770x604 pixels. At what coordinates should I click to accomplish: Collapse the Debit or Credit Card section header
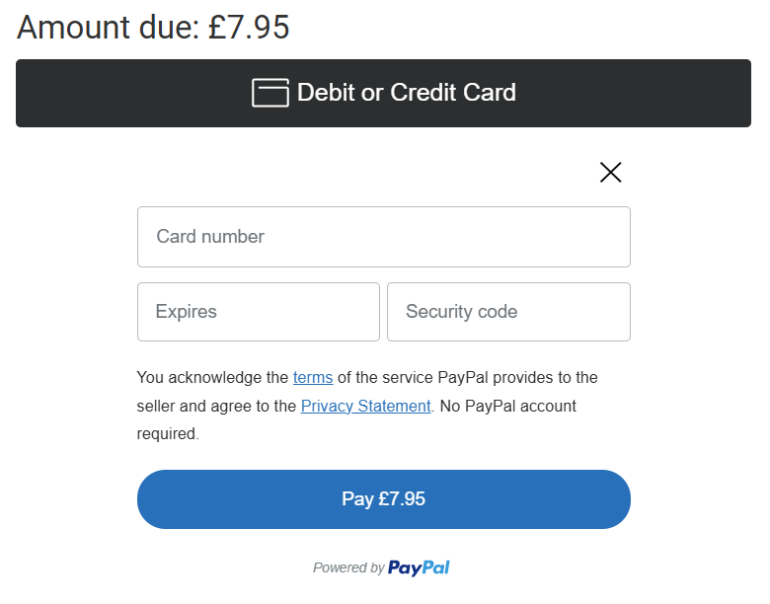click(383, 93)
